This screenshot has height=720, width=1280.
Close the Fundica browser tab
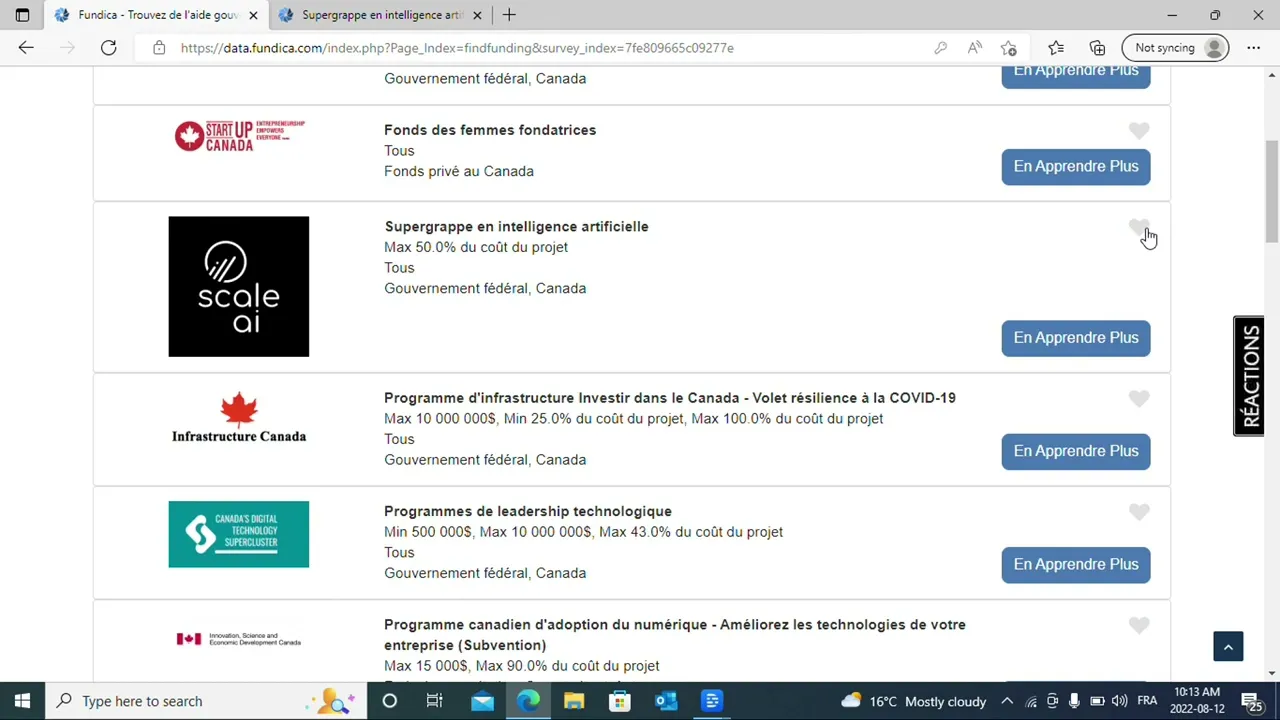coord(253,15)
